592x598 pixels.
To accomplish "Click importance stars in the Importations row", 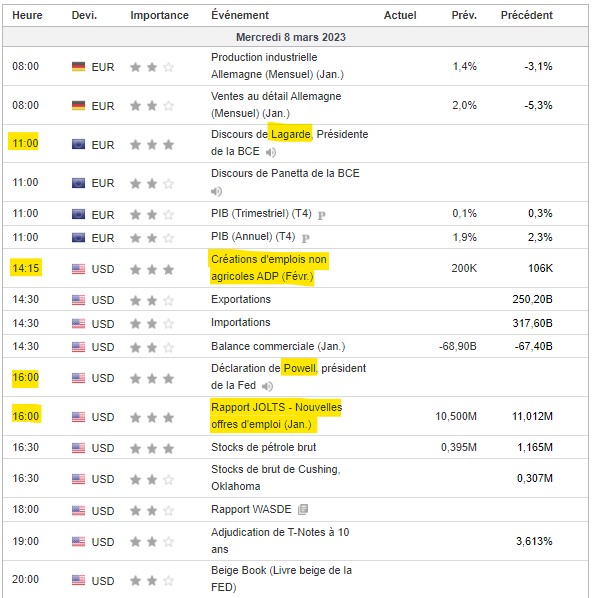I will coord(152,324).
